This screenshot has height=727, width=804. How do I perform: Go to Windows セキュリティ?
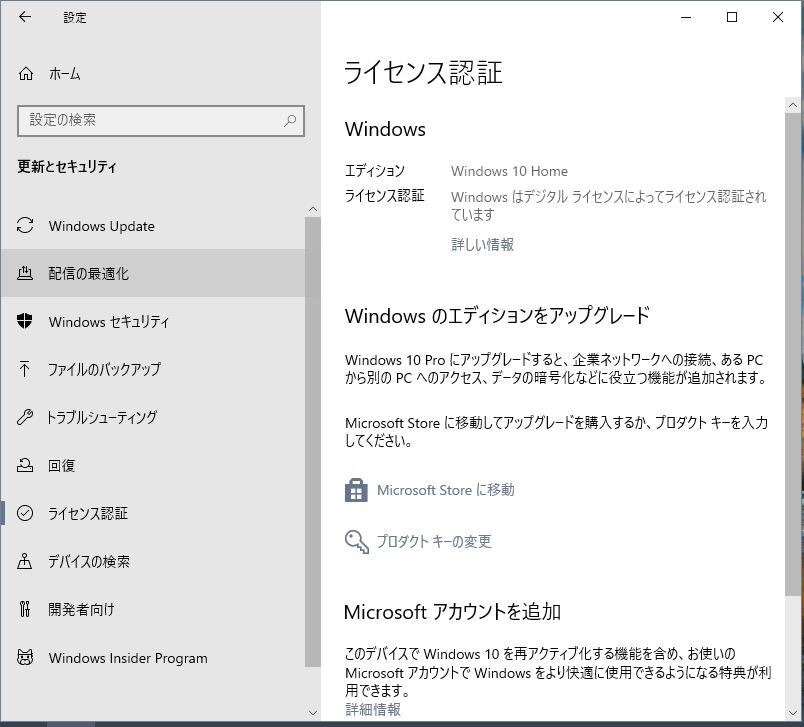(x=153, y=321)
